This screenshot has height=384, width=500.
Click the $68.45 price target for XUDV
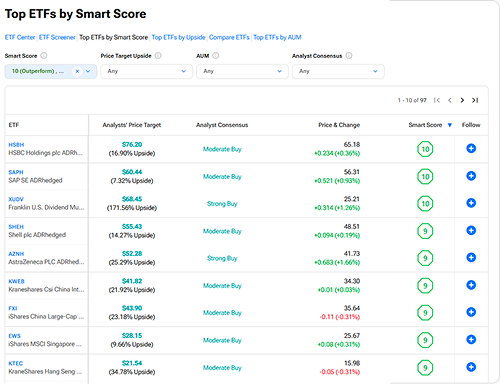coord(132,199)
